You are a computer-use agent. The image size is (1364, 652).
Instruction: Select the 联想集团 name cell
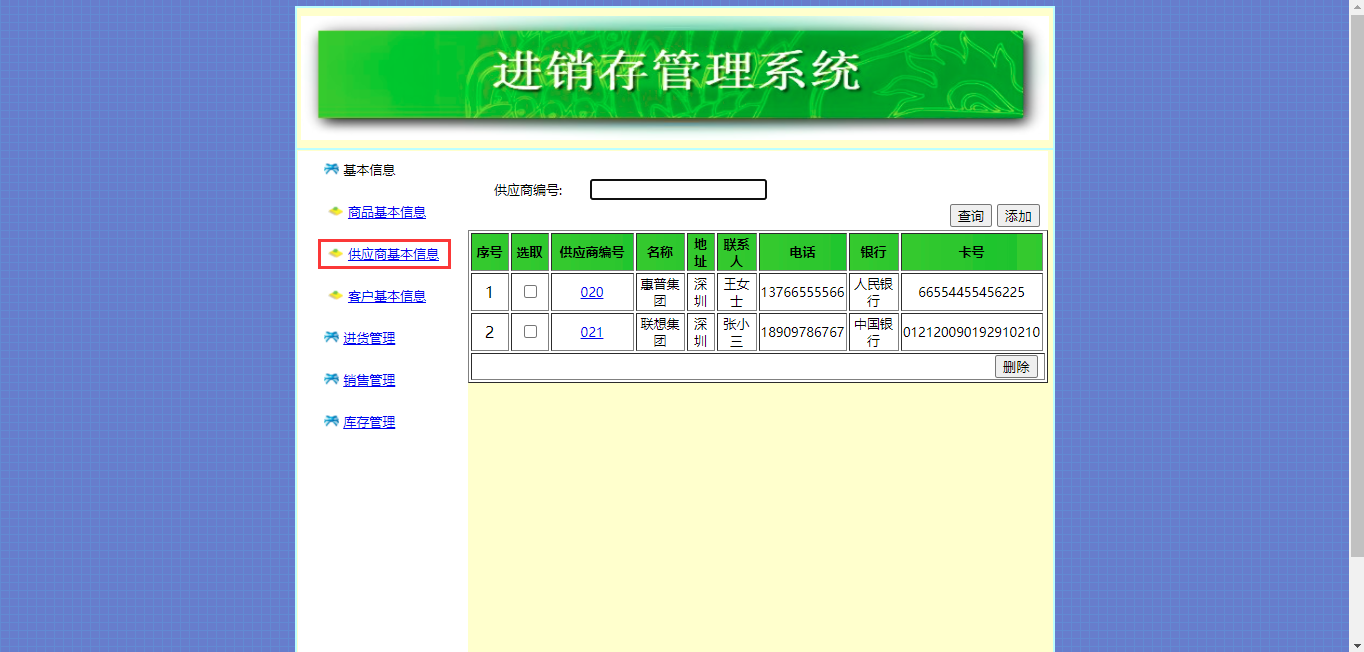coord(660,332)
